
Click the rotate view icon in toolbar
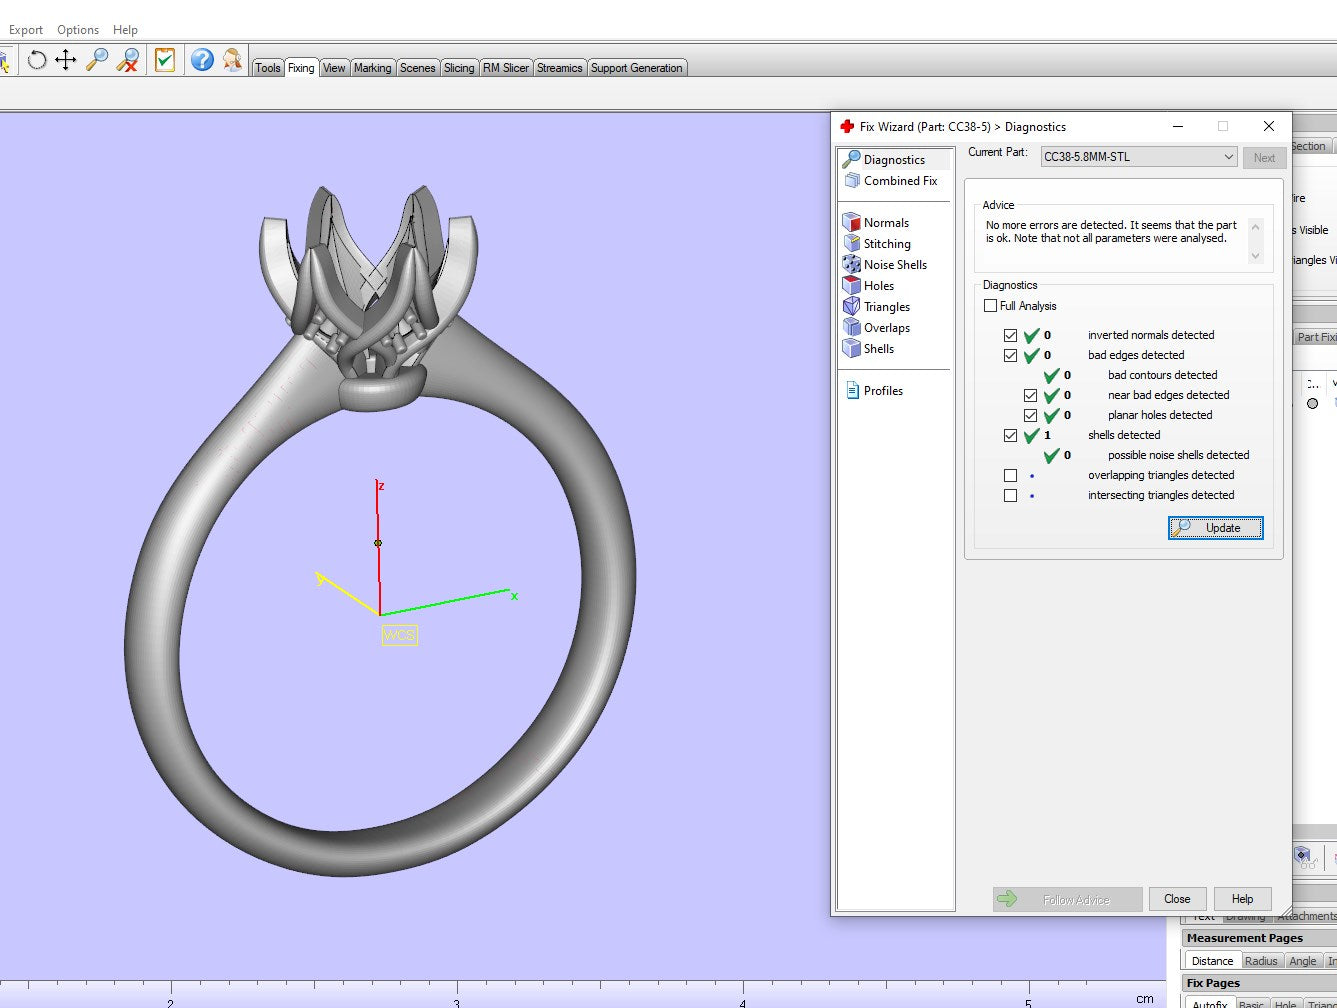[37, 60]
